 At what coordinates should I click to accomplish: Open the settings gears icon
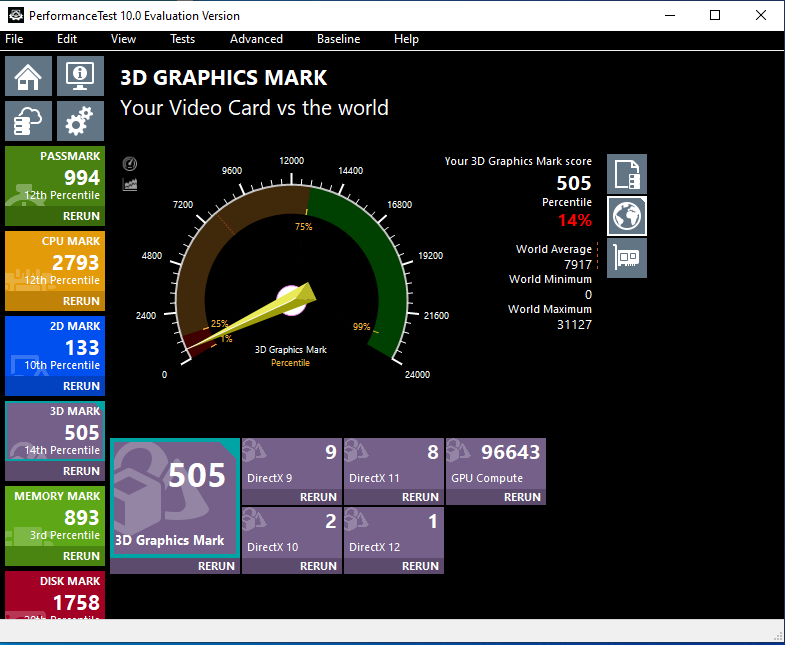coord(80,121)
